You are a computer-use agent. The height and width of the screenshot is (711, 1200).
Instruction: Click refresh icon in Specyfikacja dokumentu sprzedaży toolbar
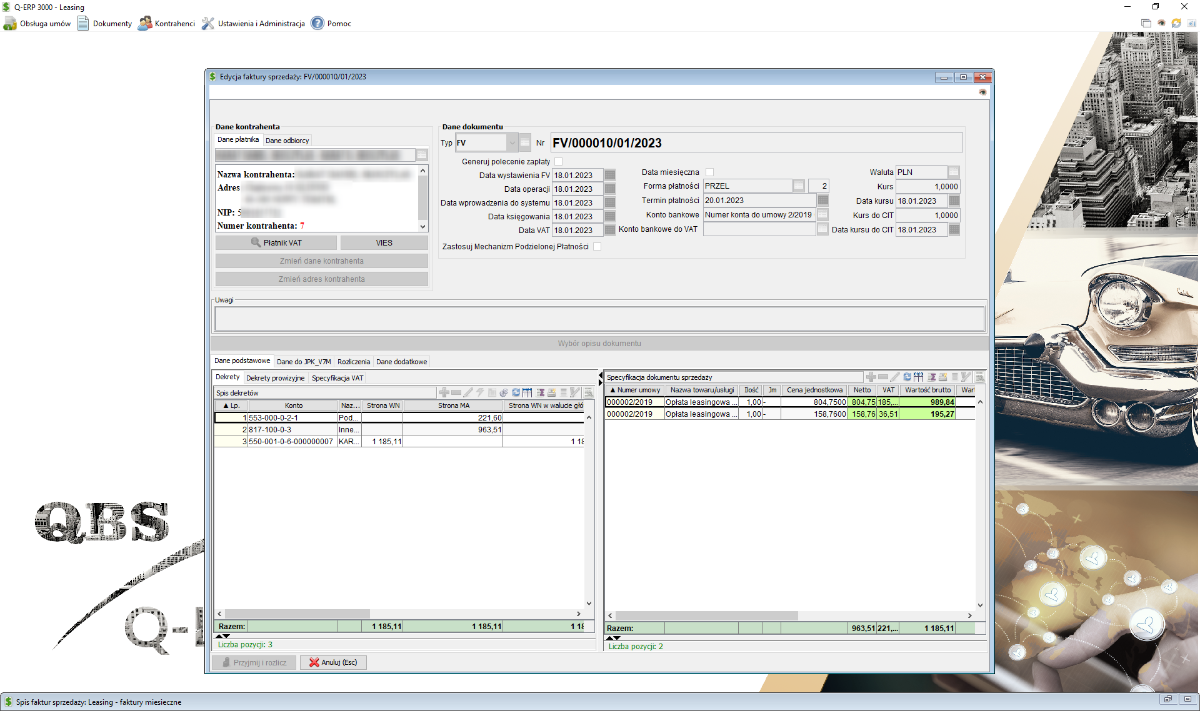click(907, 376)
